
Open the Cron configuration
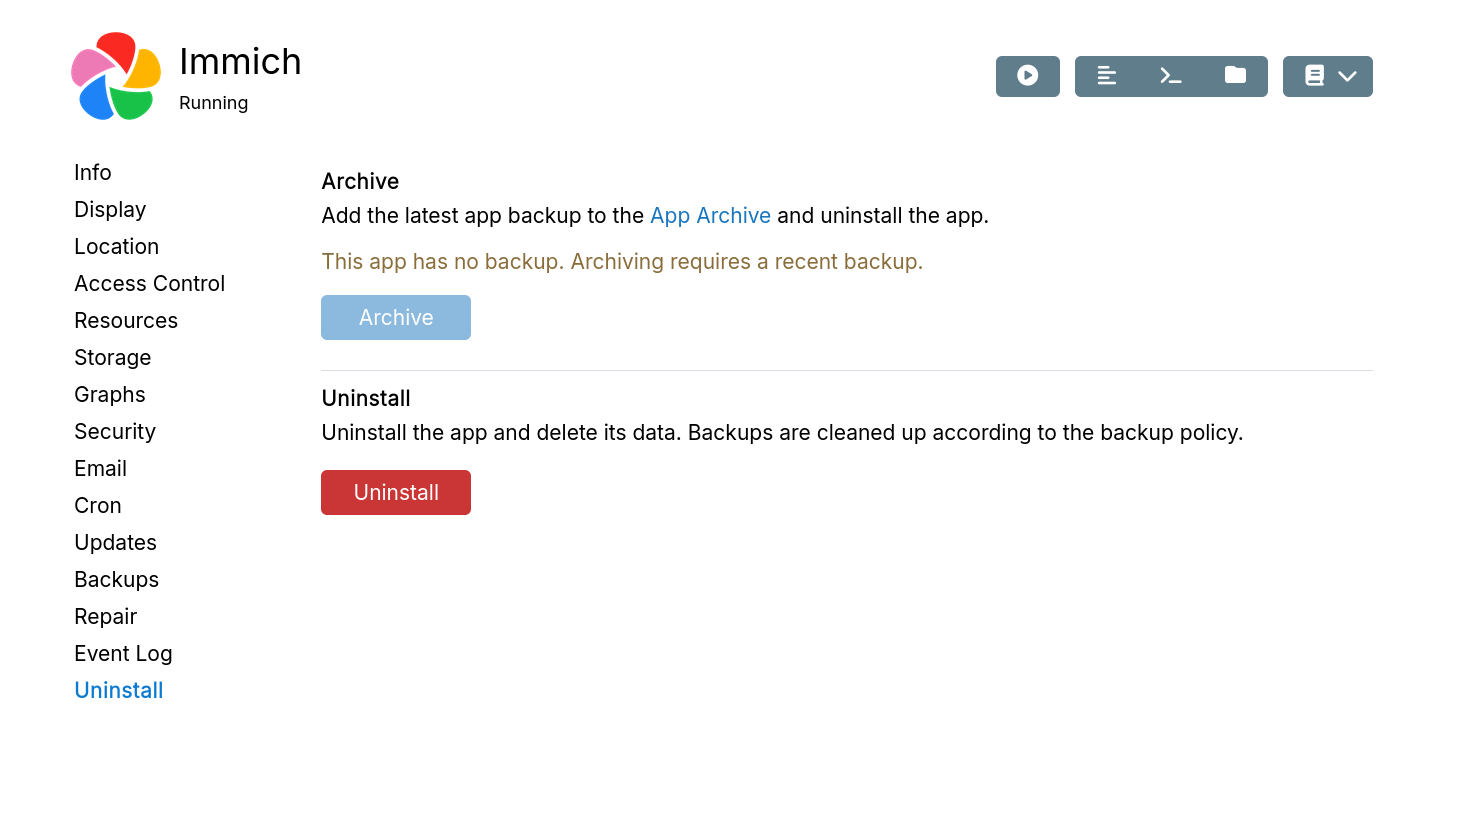[x=97, y=505]
